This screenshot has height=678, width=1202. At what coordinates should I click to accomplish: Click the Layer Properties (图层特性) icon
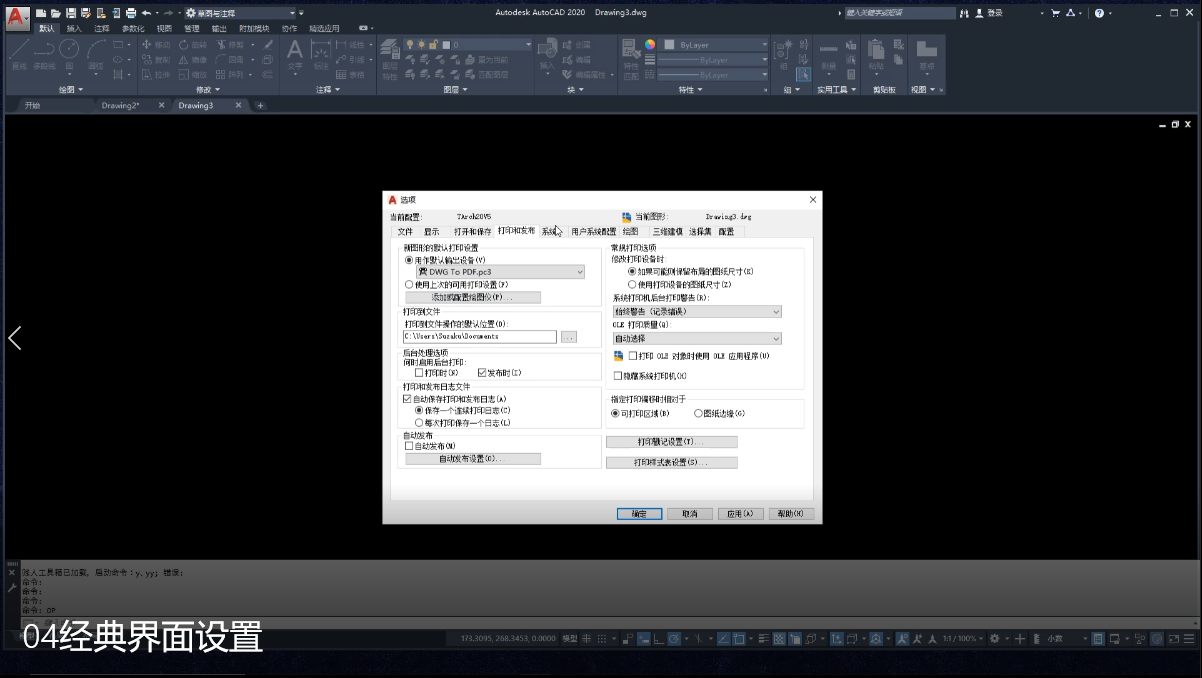click(390, 50)
